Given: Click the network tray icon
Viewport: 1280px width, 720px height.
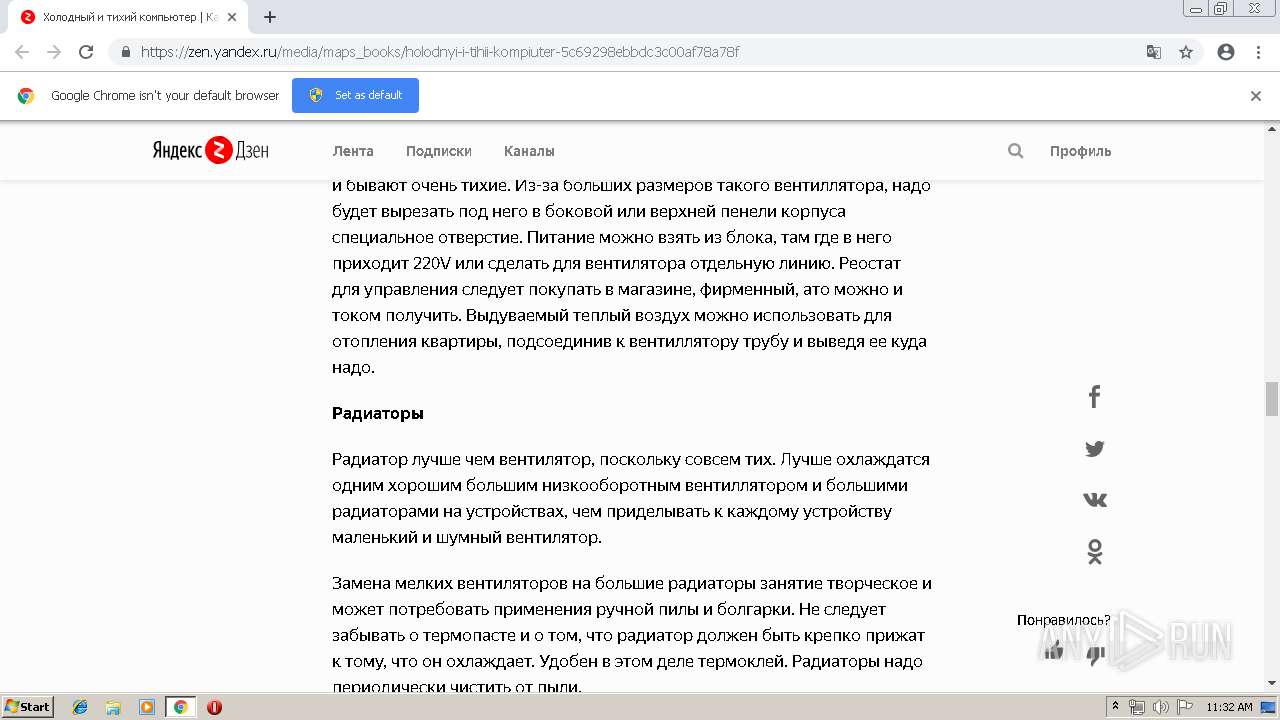Looking at the screenshot, I should [x=1137, y=707].
